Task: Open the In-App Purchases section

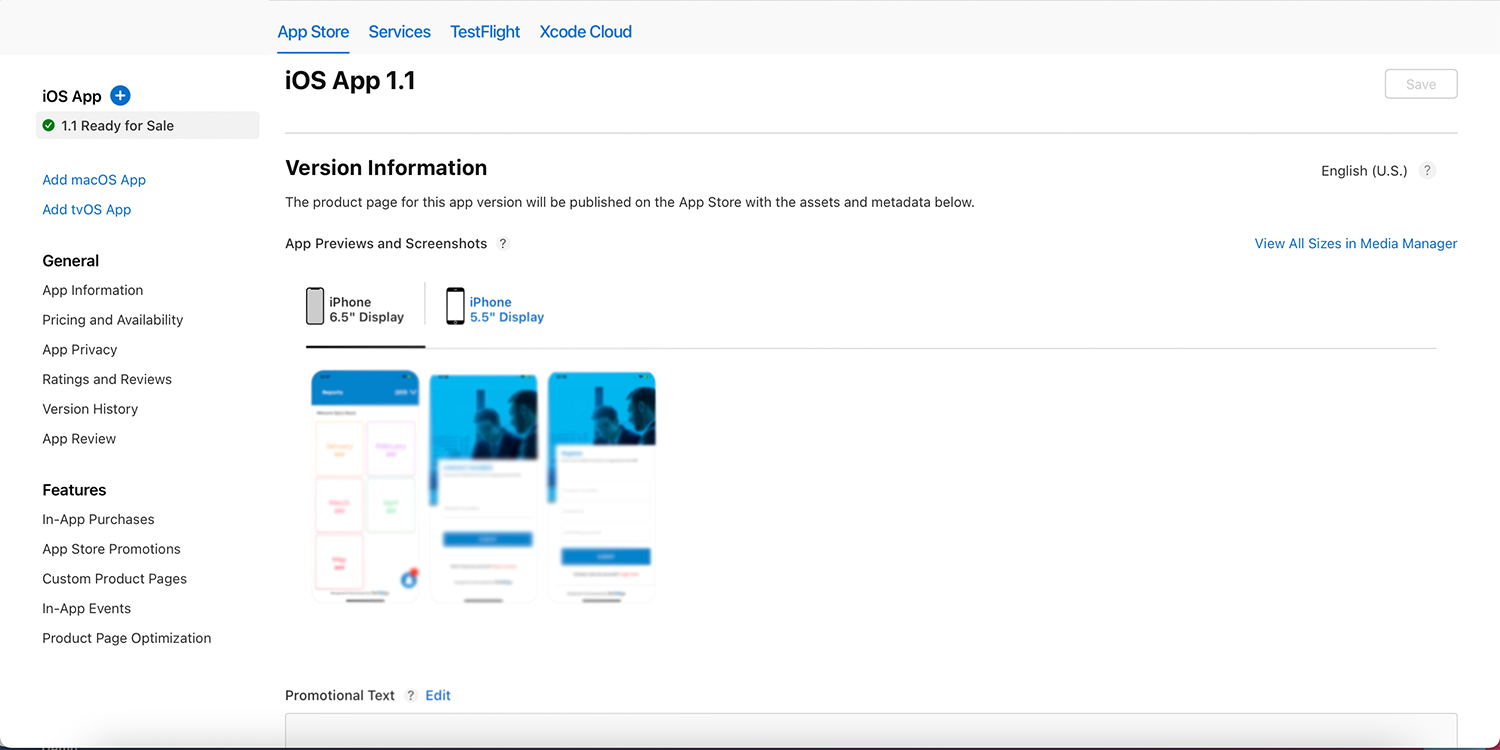Action: pos(98,519)
